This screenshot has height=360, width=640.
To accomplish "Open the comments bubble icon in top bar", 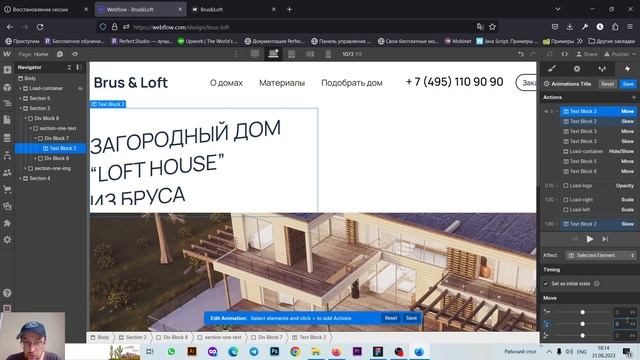I will pos(60,54).
